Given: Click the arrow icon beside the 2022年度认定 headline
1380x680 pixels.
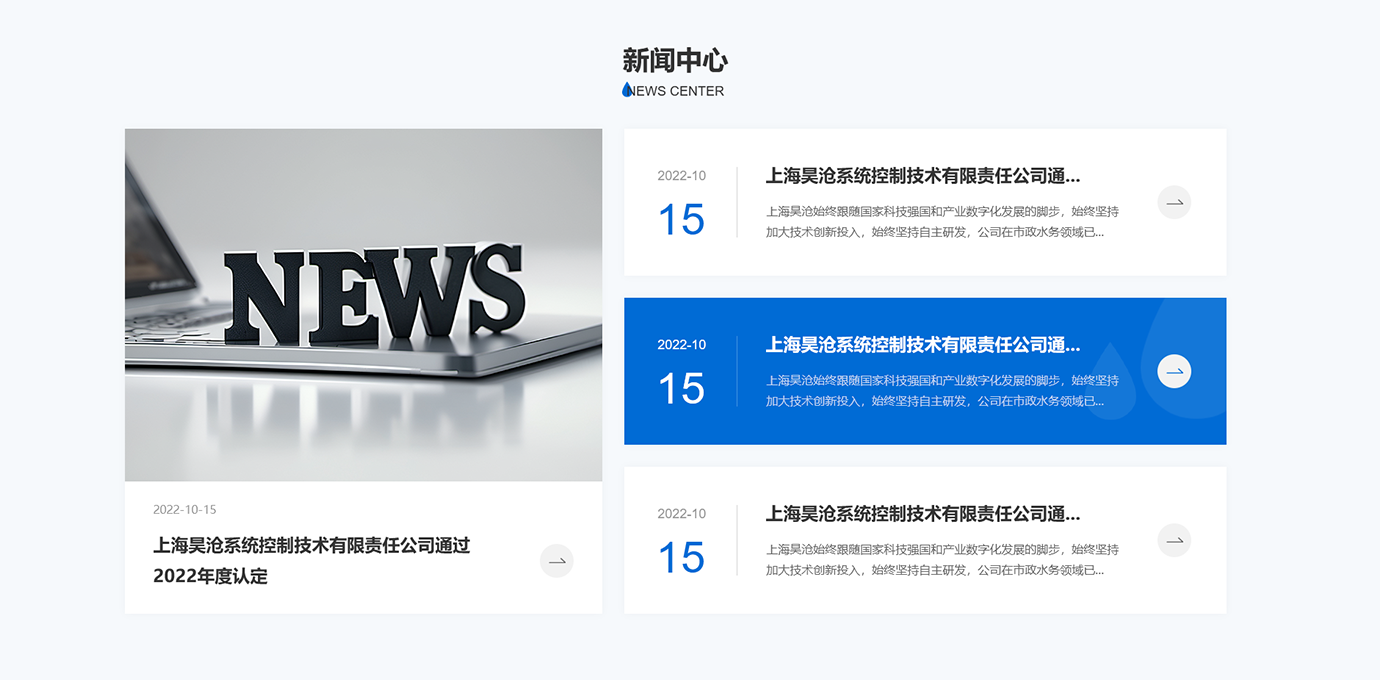Looking at the screenshot, I should coord(556,561).
